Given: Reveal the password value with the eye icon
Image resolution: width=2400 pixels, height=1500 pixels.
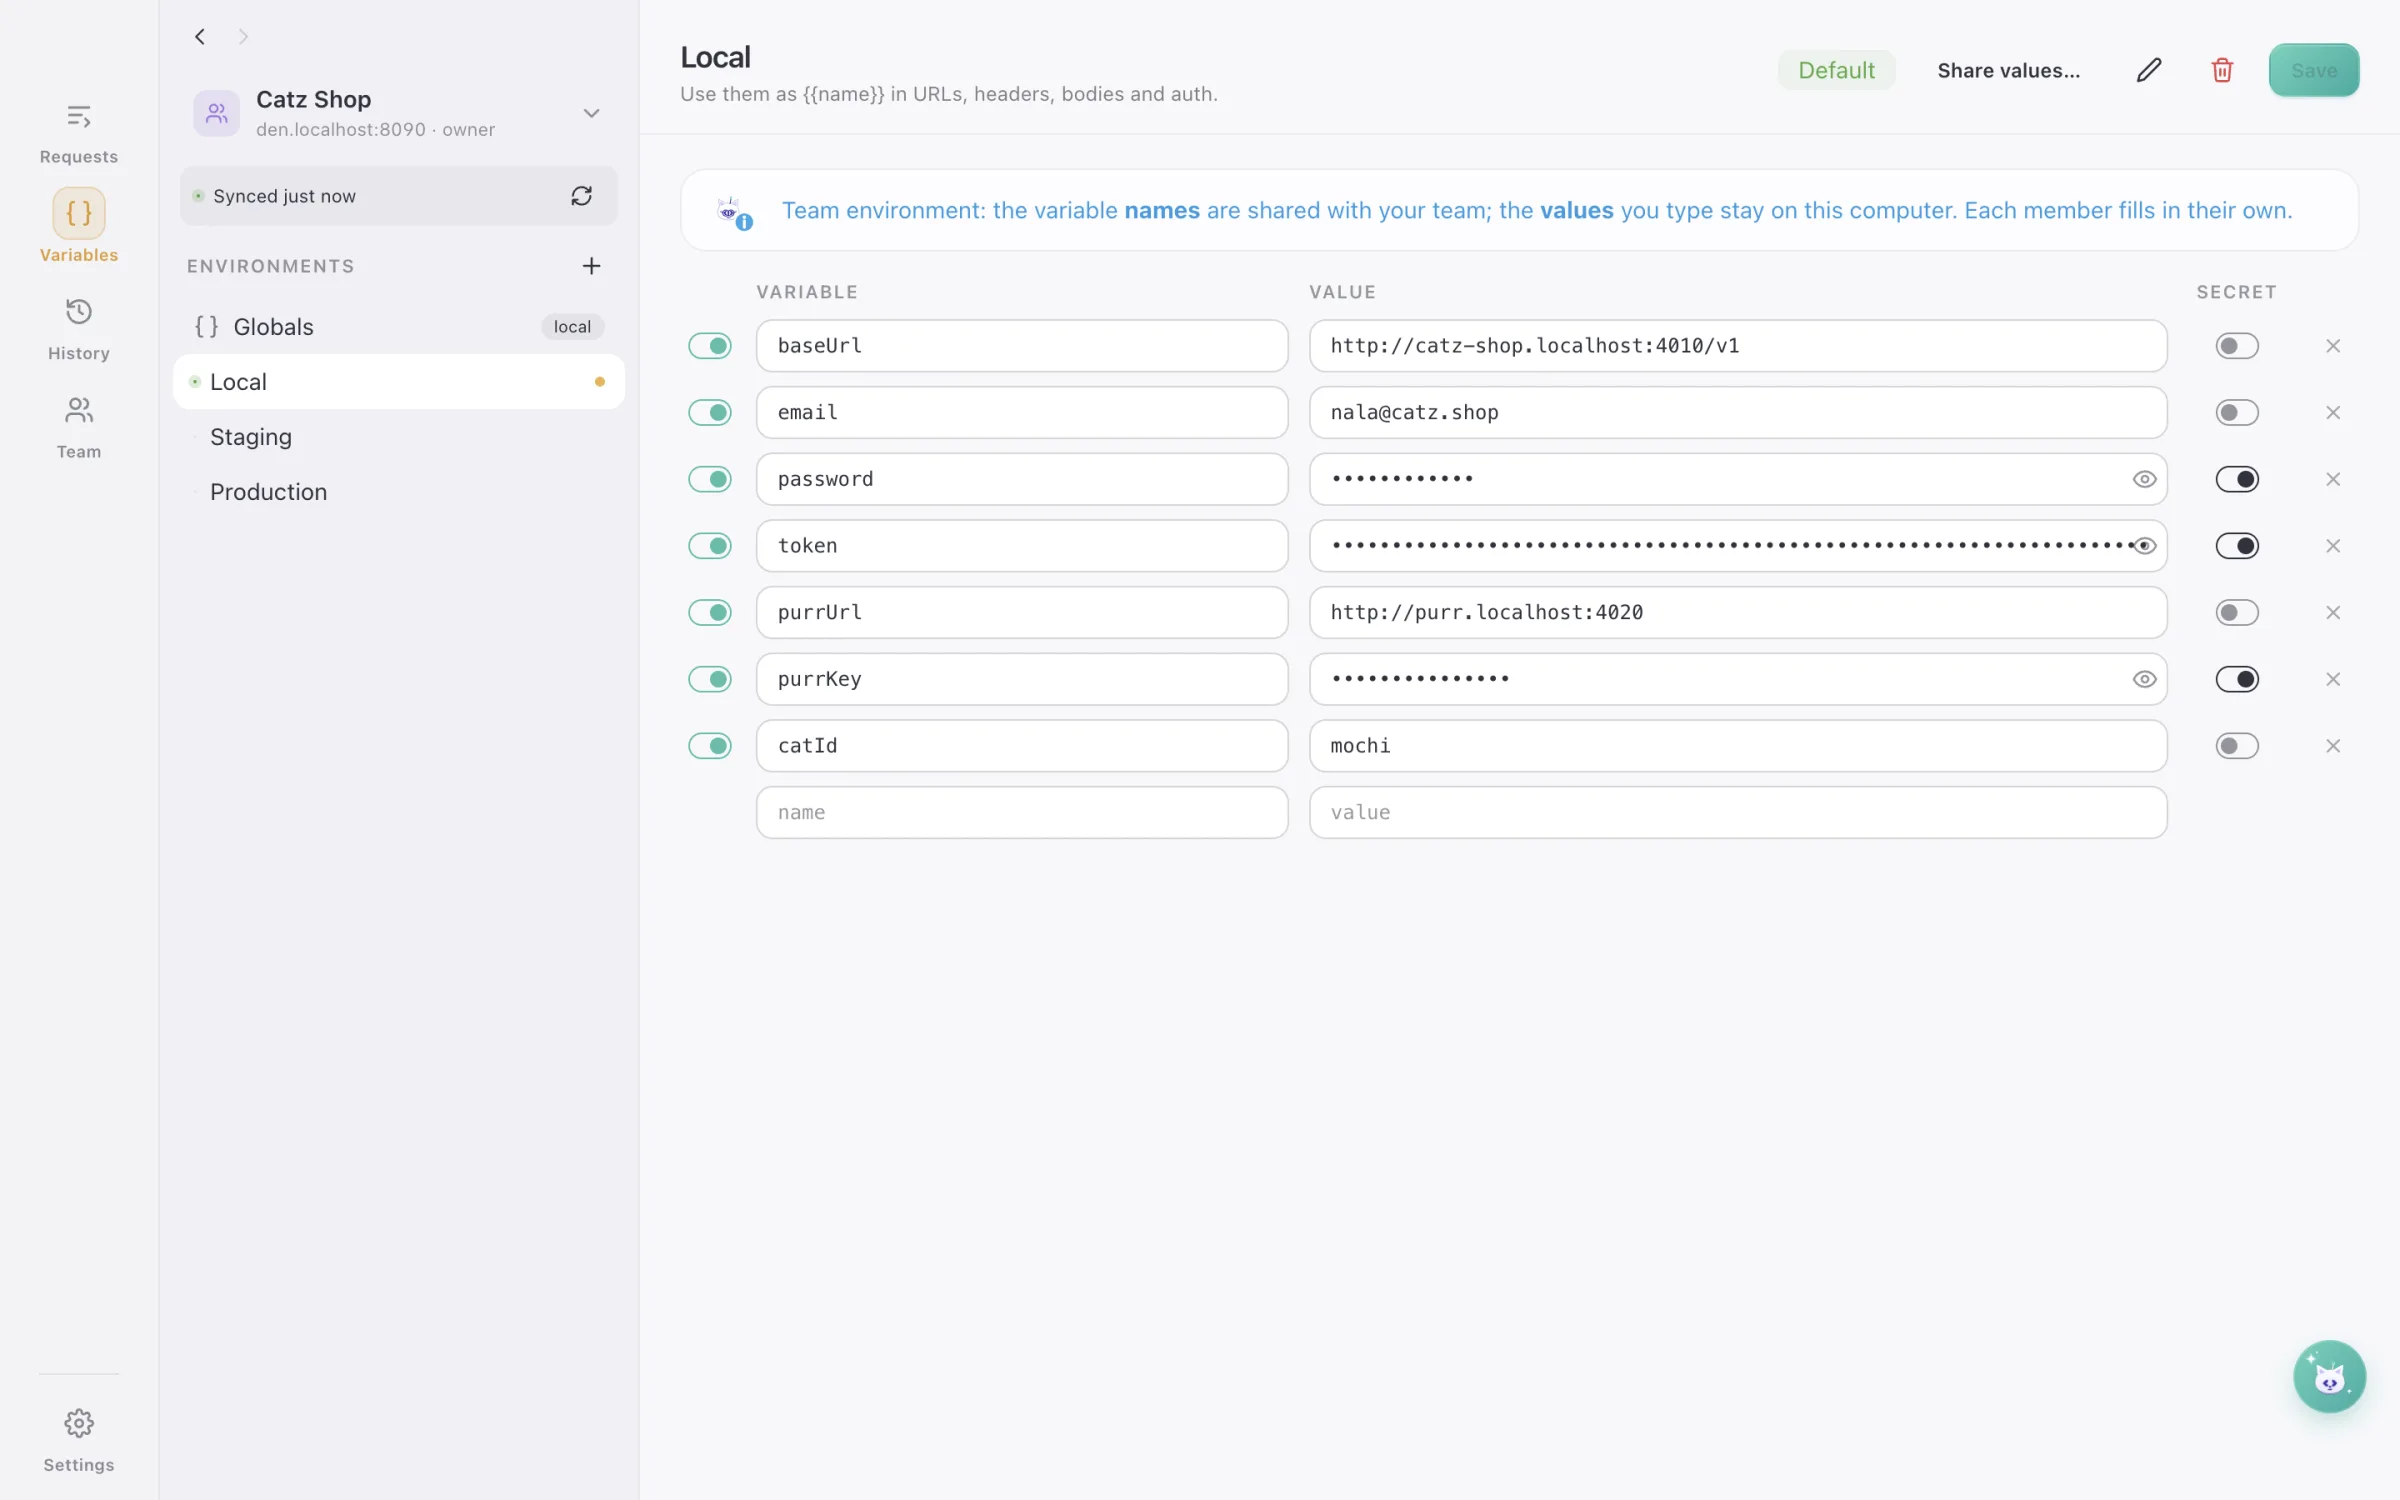Looking at the screenshot, I should [2144, 479].
